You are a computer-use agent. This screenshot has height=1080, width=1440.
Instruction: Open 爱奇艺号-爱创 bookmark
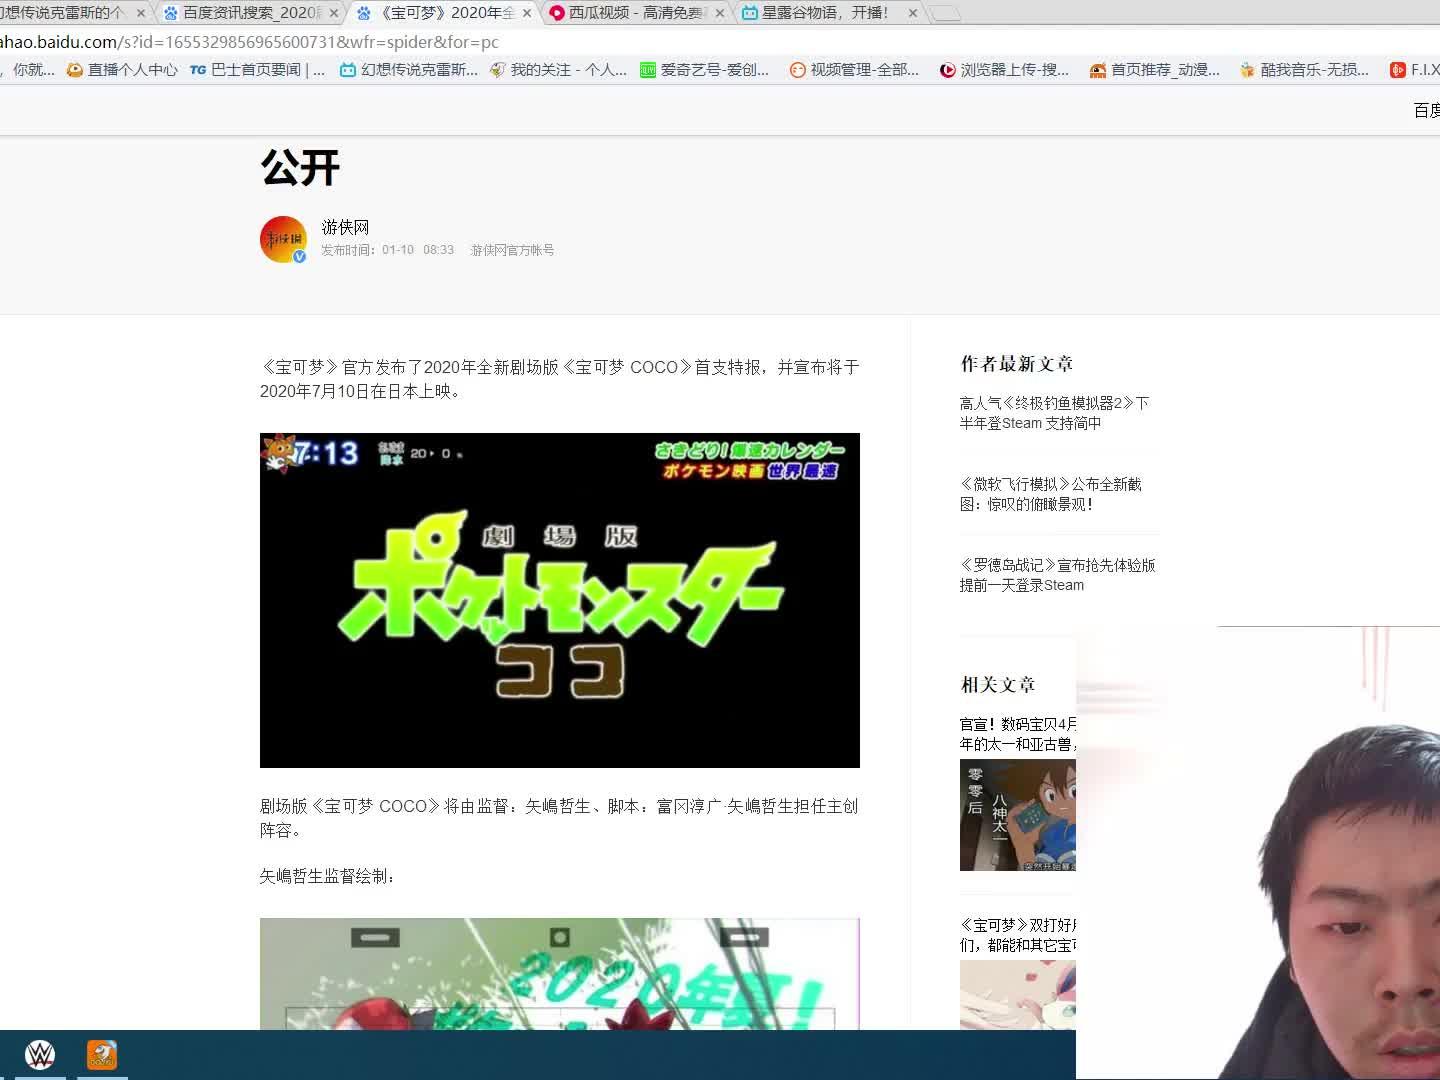coord(704,70)
